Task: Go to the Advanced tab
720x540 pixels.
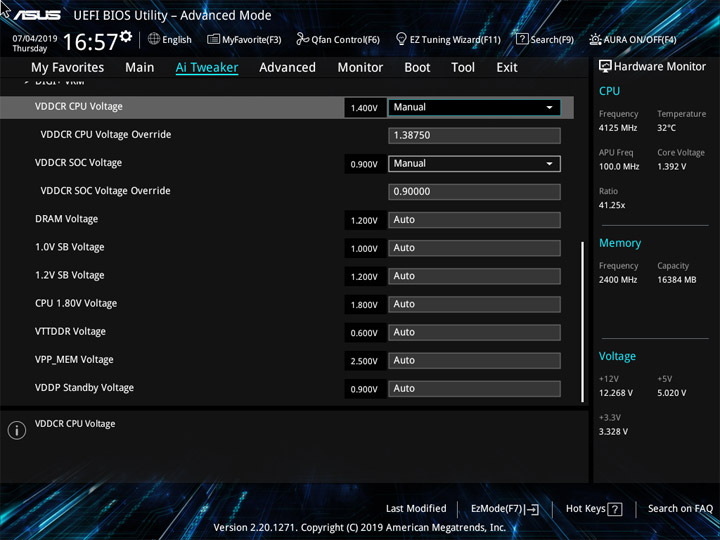Action: (x=287, y=68)
